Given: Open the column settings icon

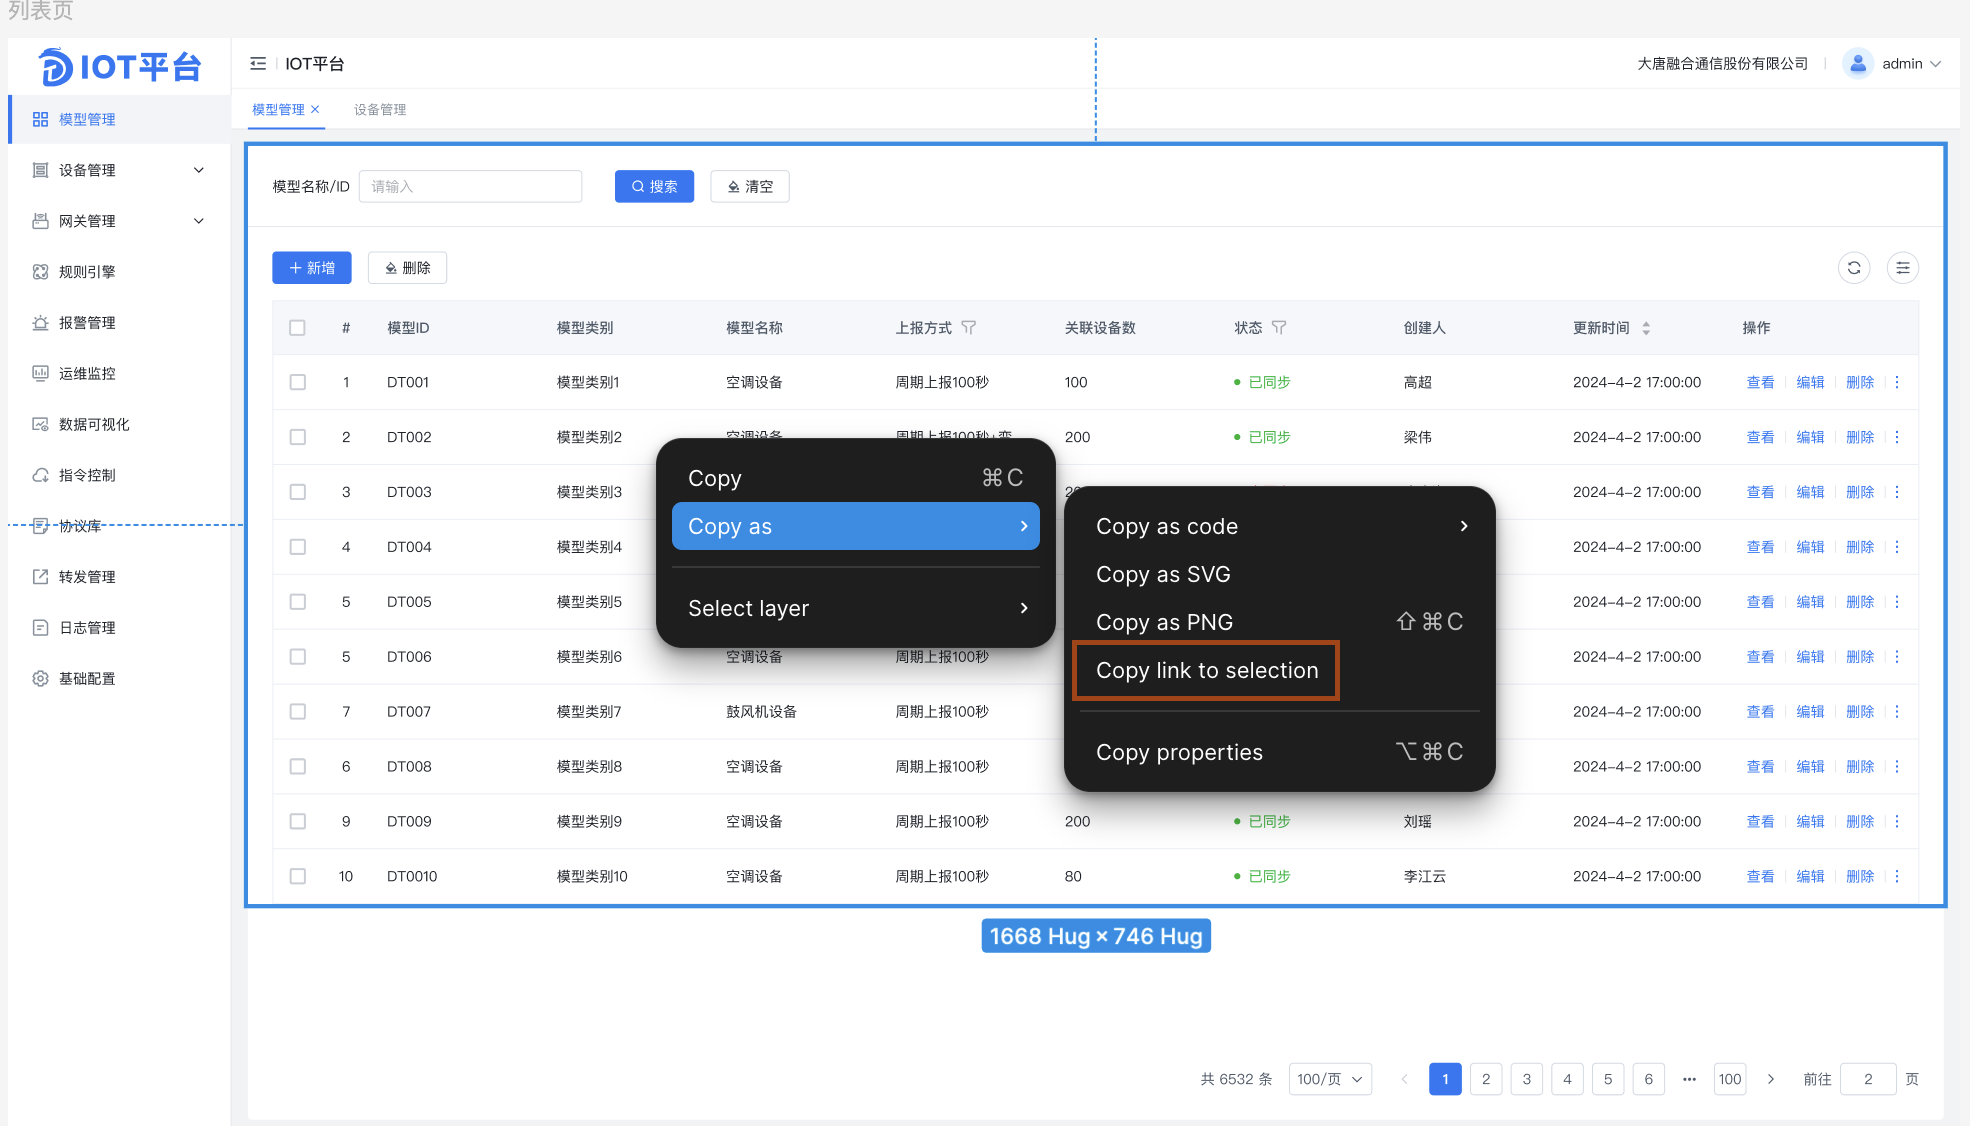Looking at the screenshot, I should (x=1903, y=268).
